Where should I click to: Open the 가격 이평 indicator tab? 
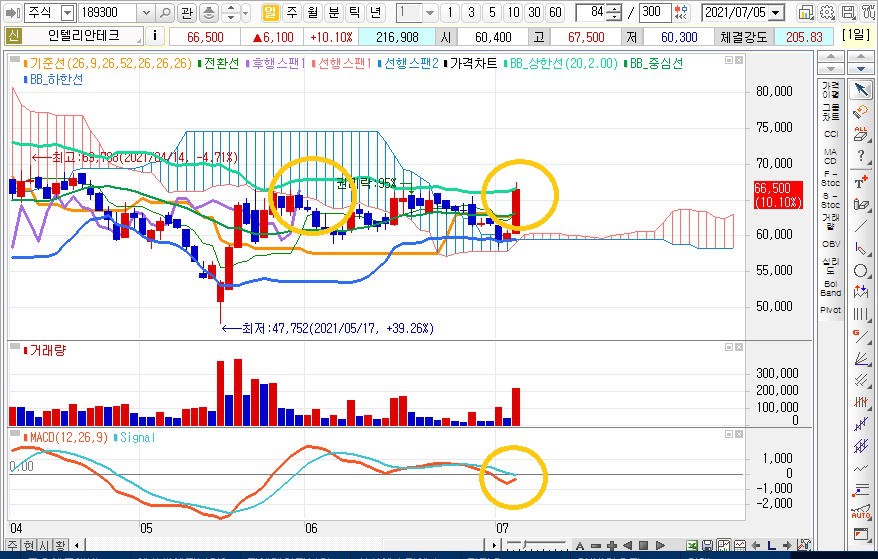pos(830,90)
